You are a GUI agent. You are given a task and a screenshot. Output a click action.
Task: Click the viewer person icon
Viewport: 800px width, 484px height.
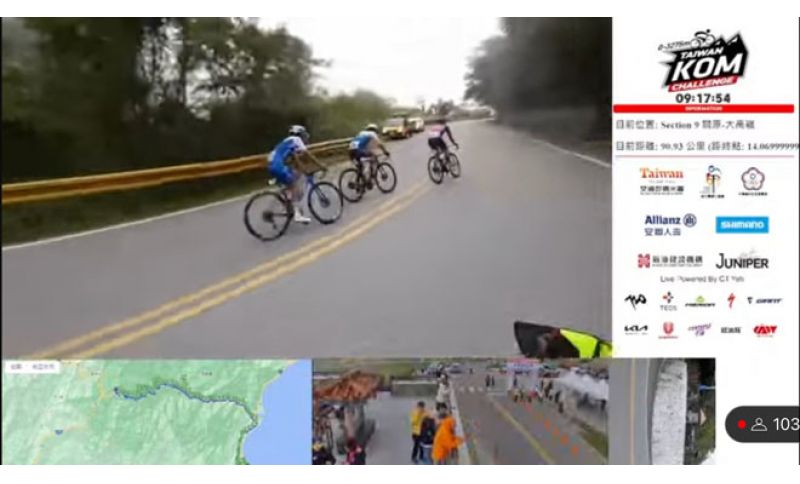[759, 424]
